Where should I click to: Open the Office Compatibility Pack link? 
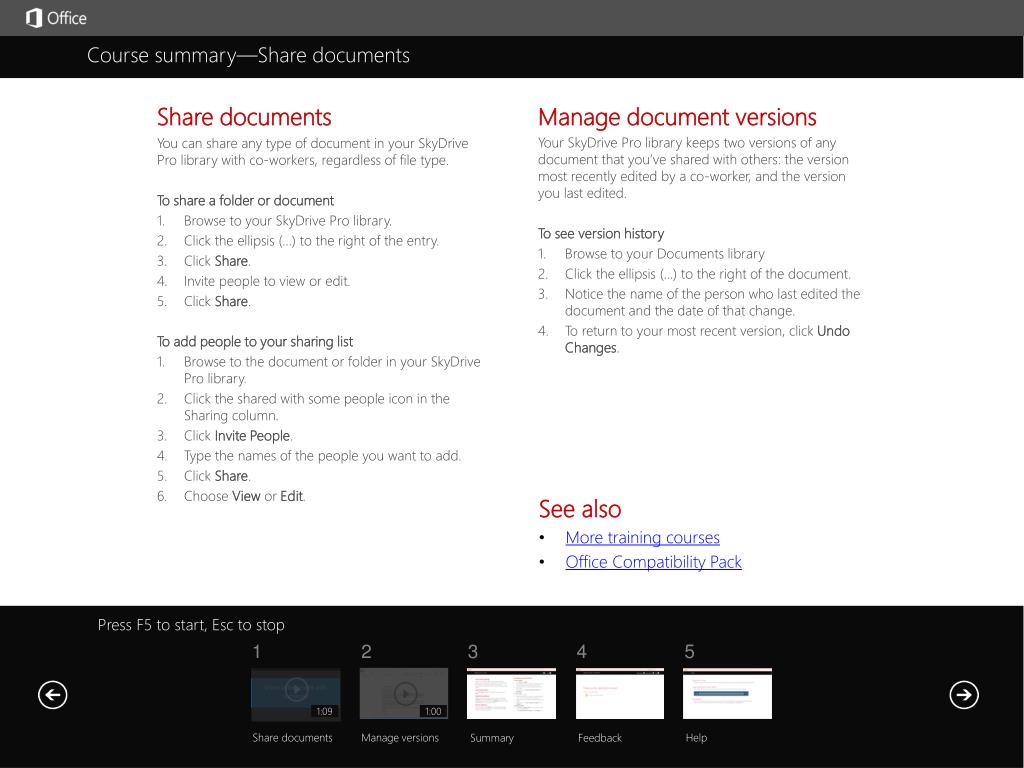(654, 562)
